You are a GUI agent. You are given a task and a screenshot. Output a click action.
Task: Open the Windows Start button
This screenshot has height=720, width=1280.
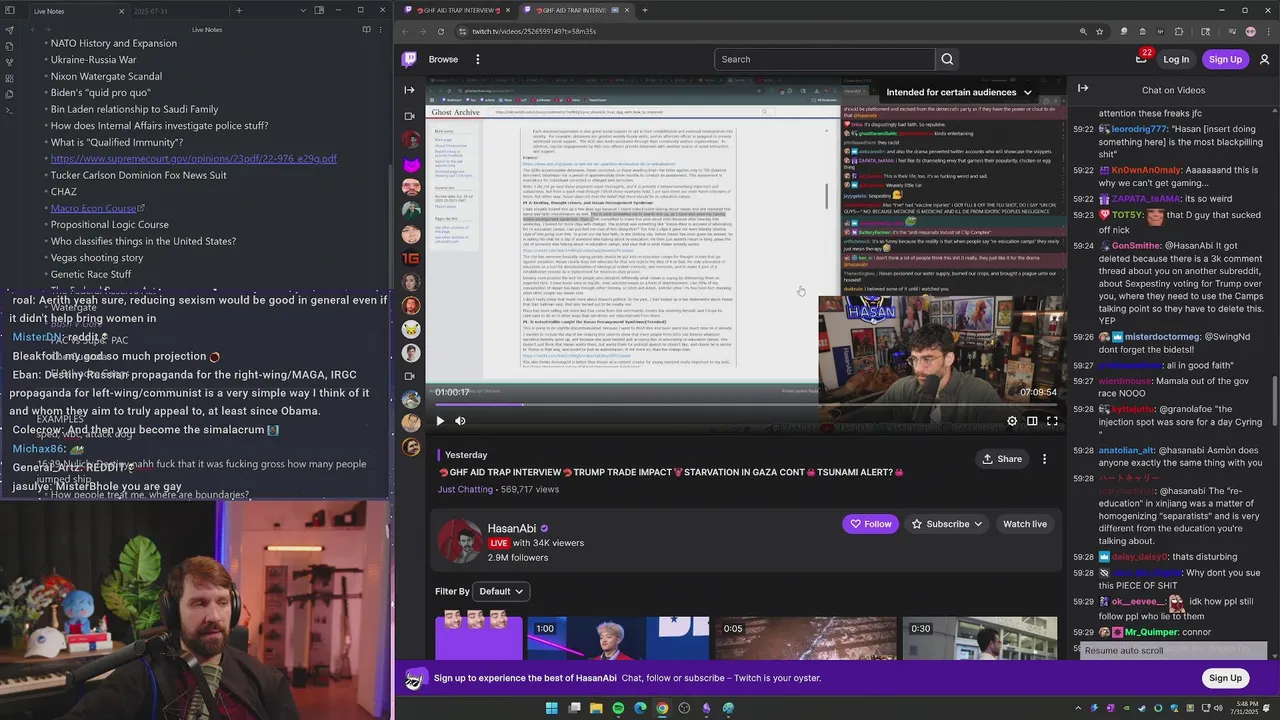551,708
